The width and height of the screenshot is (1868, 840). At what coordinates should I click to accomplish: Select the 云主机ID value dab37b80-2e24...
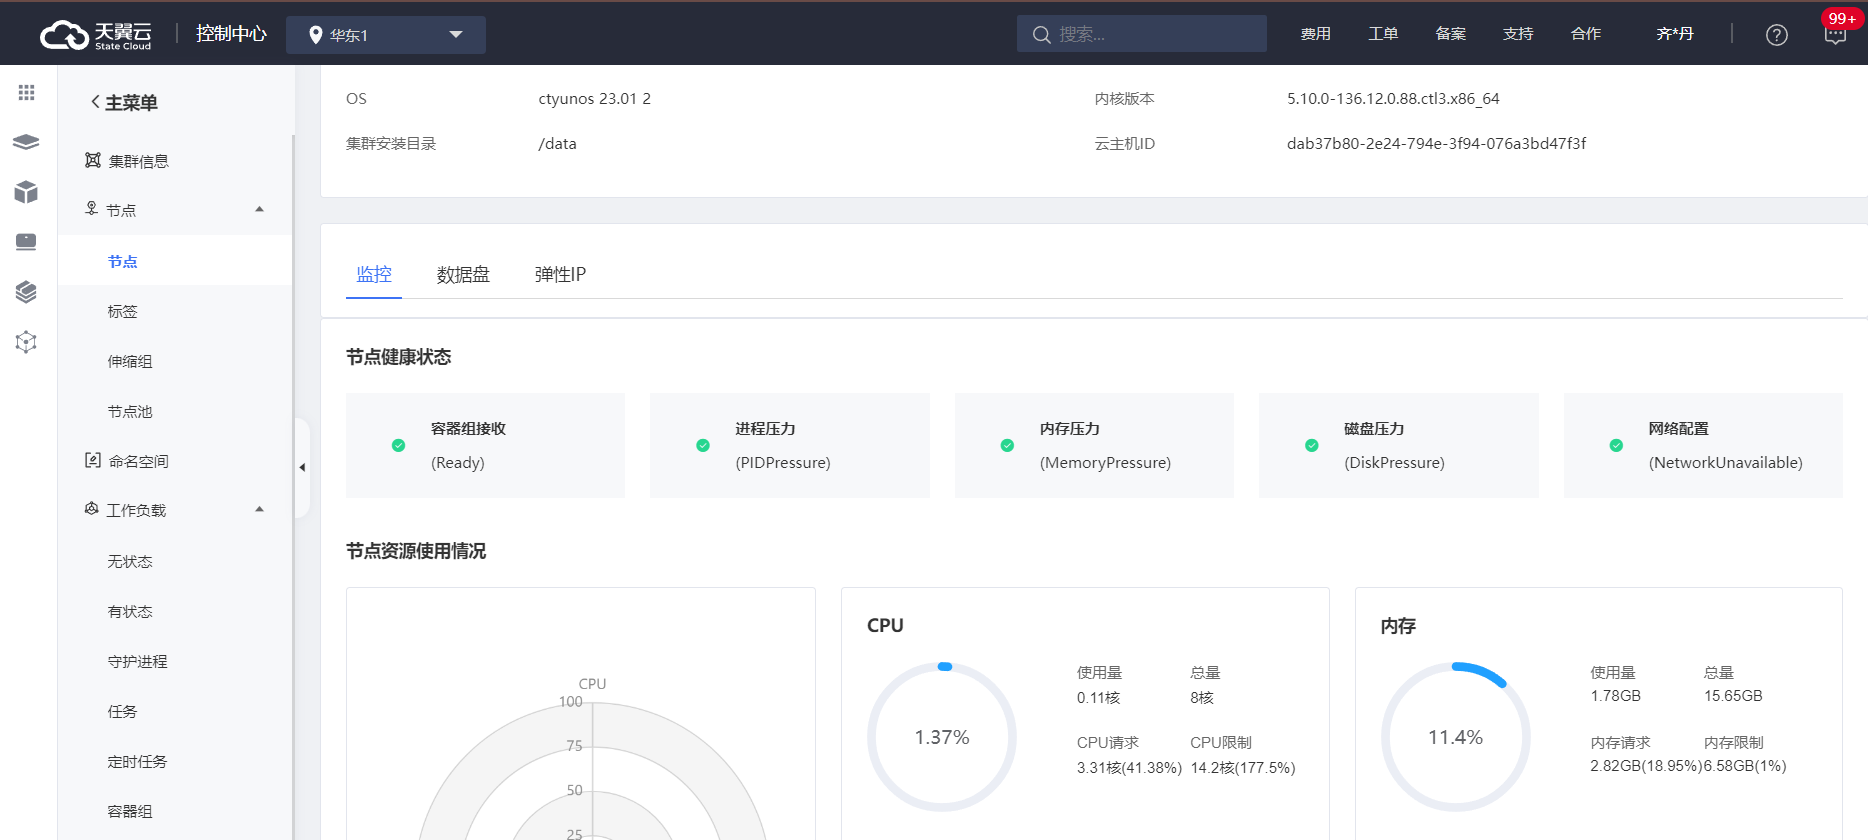tap(1436, 143)
